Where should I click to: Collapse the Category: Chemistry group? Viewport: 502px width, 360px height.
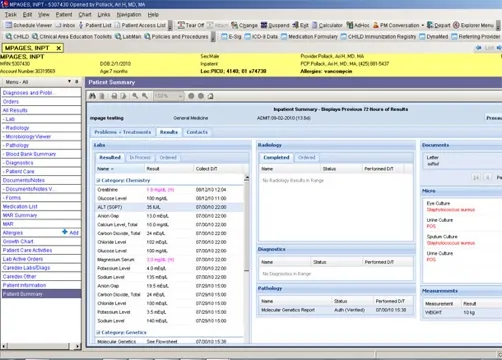(x=98, y=180)
